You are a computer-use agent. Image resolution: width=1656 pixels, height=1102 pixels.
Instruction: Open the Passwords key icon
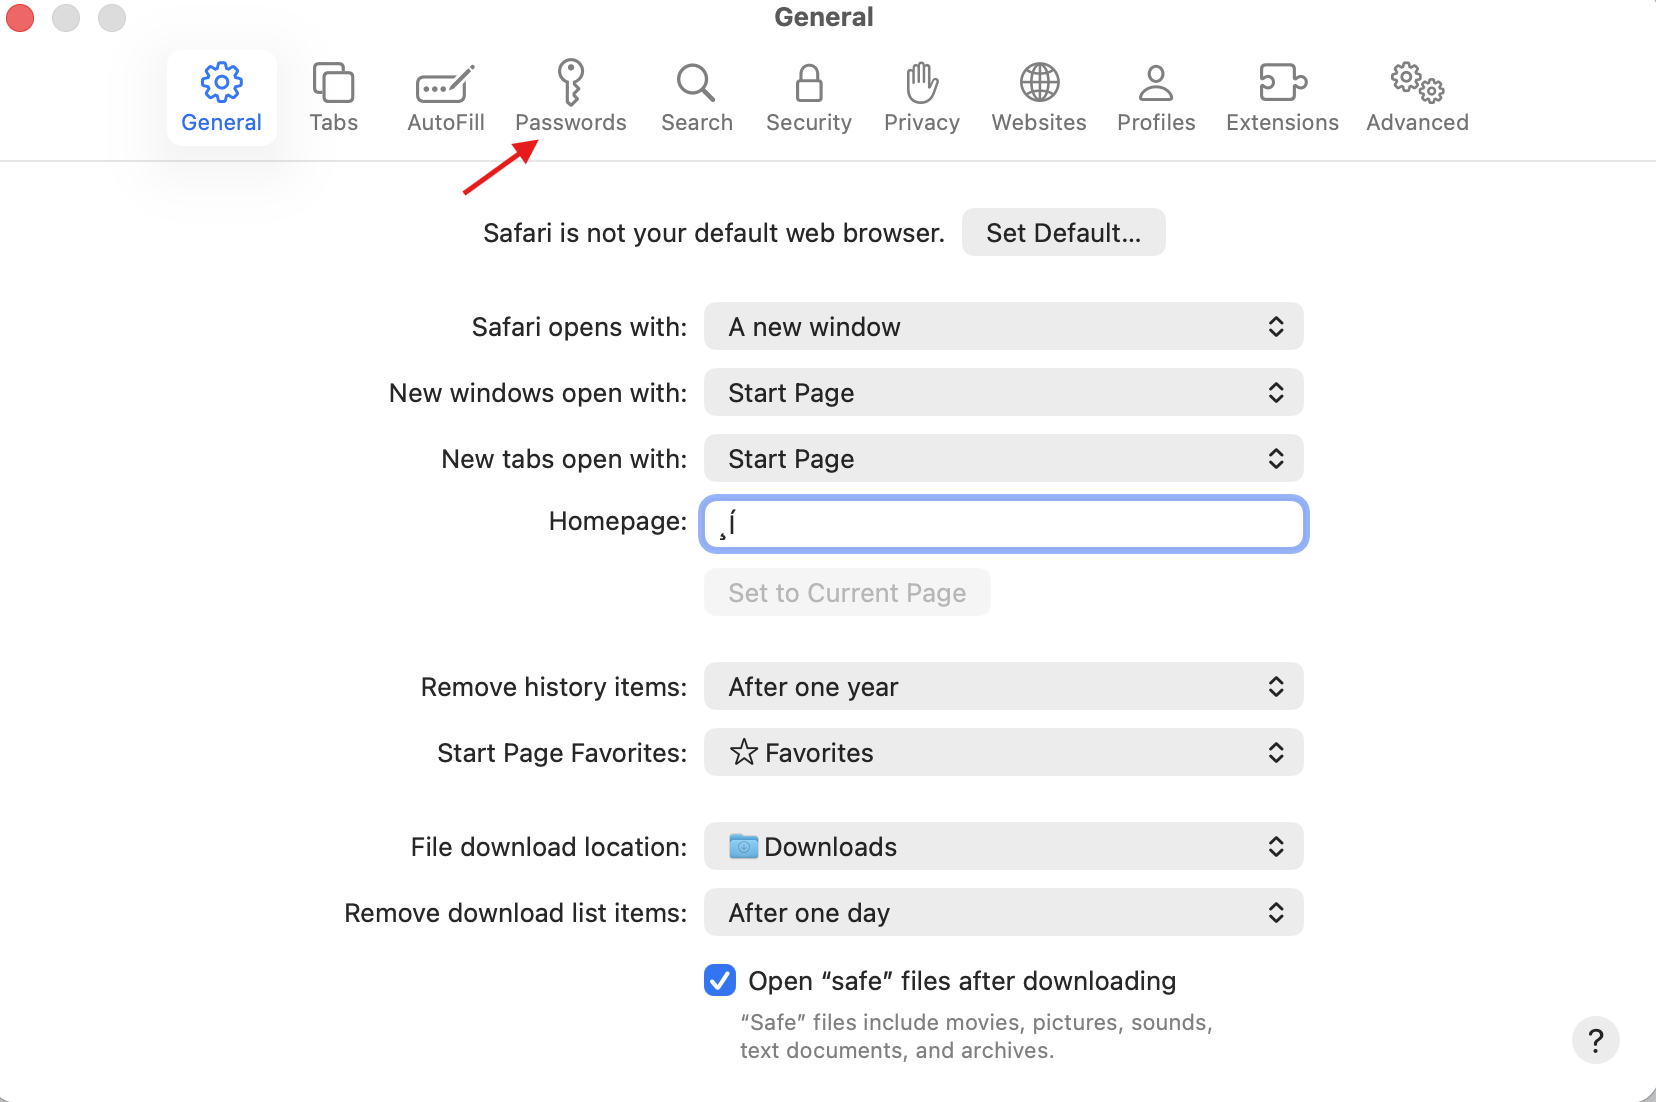(571, 82)
